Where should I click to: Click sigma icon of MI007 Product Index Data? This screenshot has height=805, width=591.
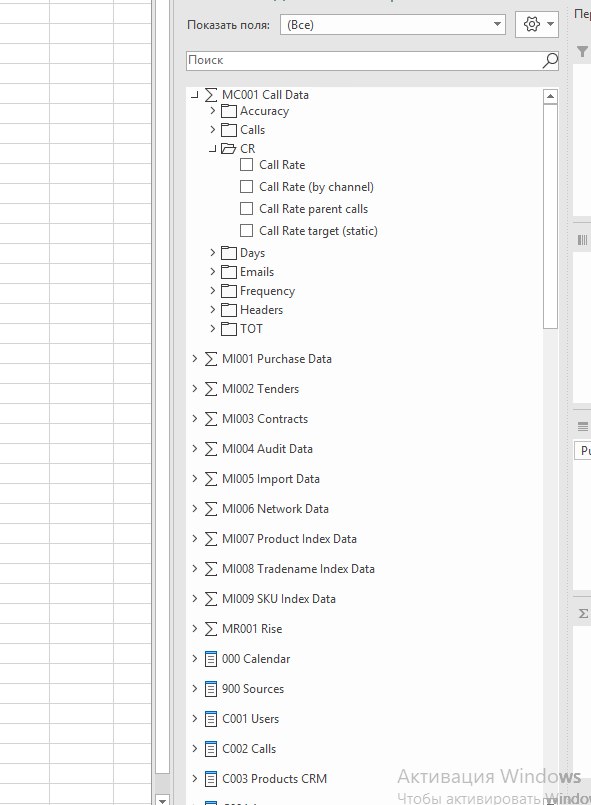click(211, 539)
